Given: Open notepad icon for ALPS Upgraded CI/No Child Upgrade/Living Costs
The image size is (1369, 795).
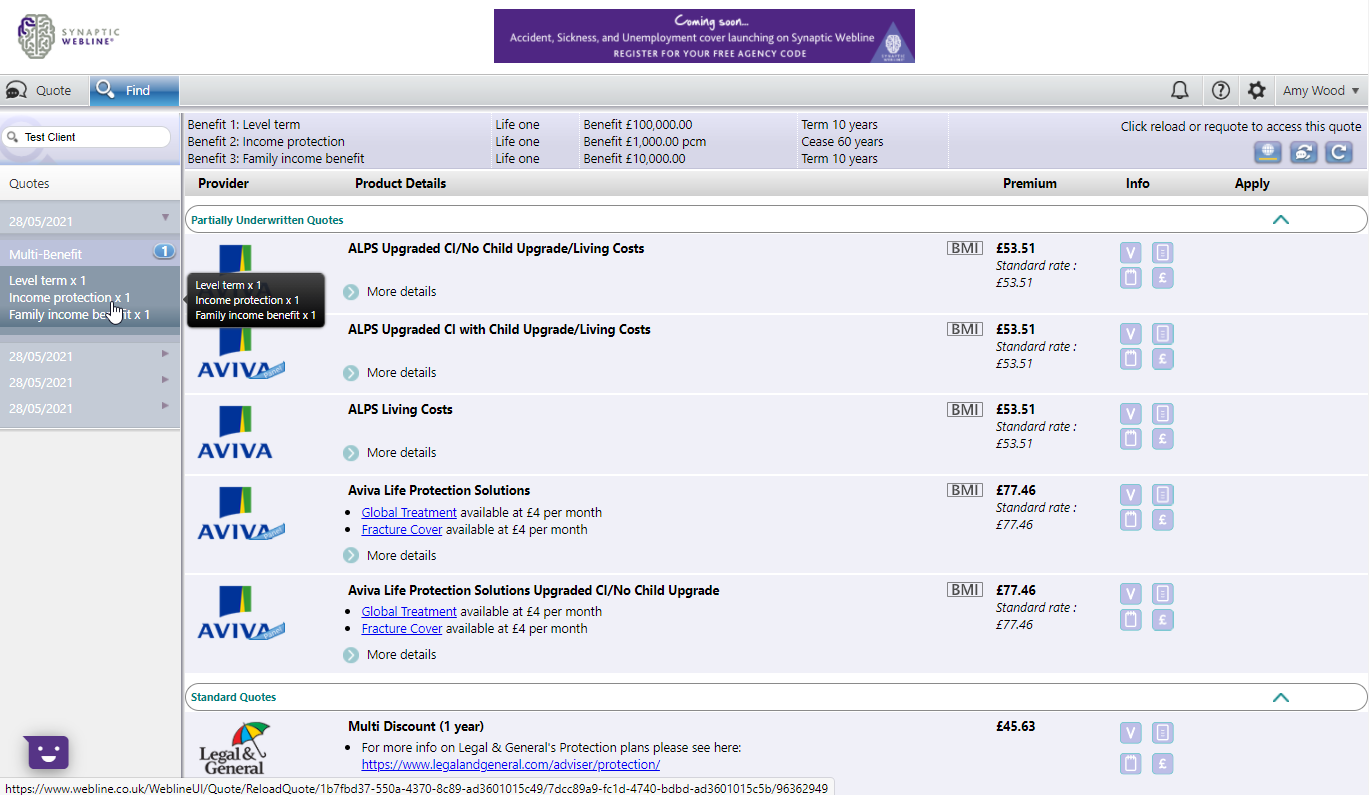Looking at the screenshot, I should point(1131,278).
